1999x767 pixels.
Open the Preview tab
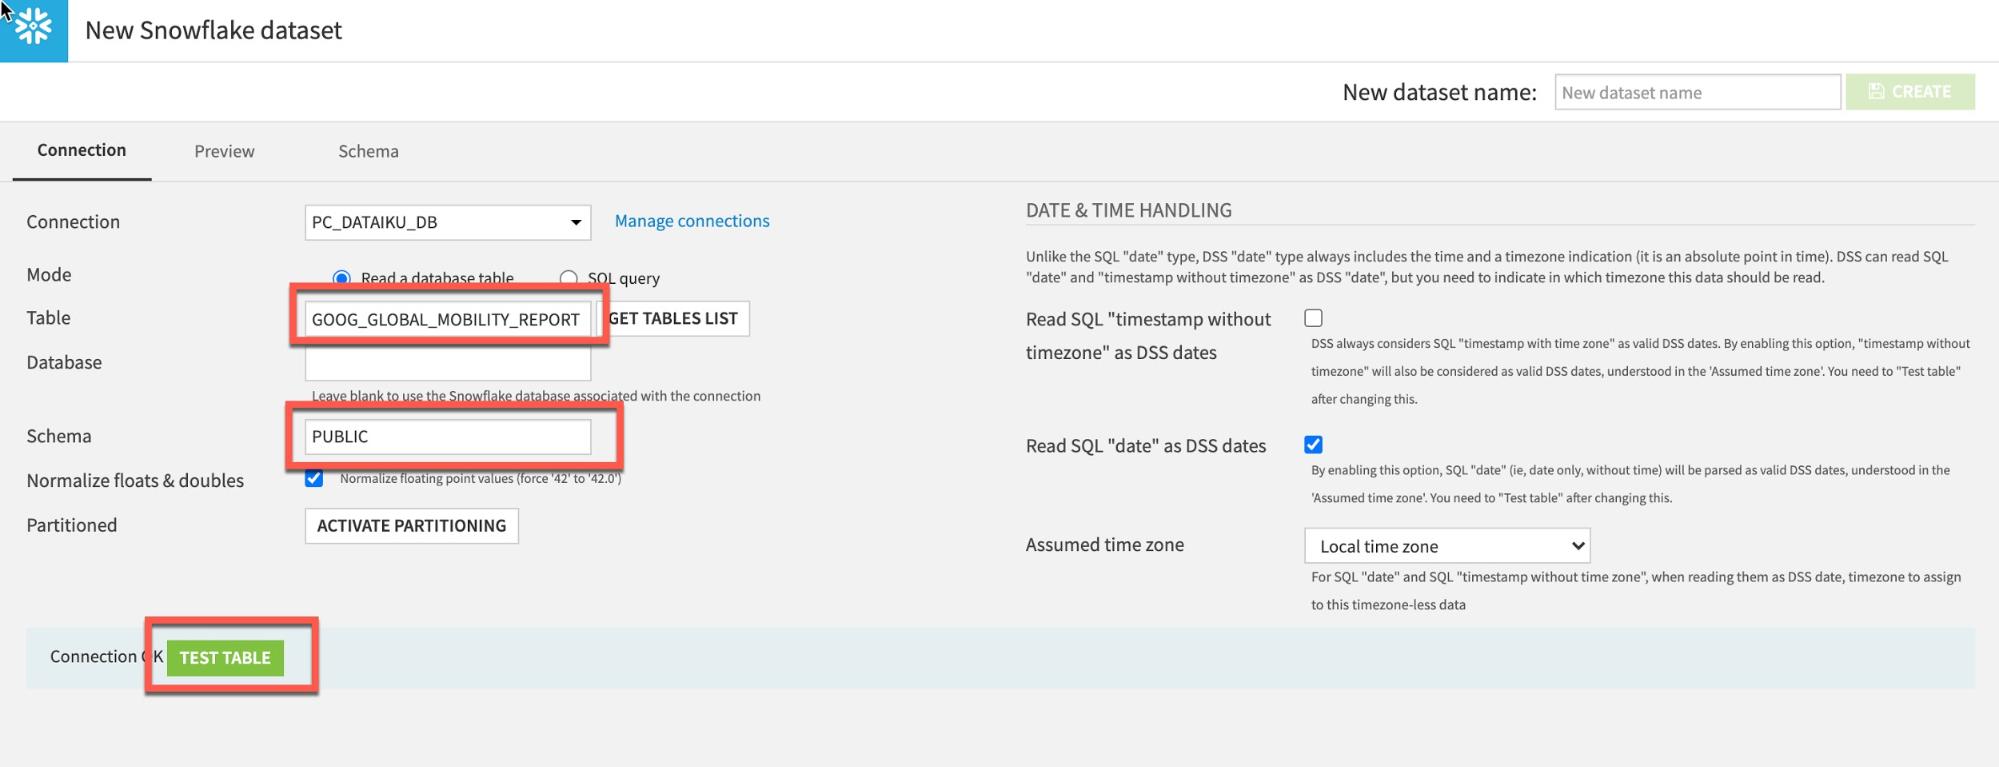click(x=224, y=151)
